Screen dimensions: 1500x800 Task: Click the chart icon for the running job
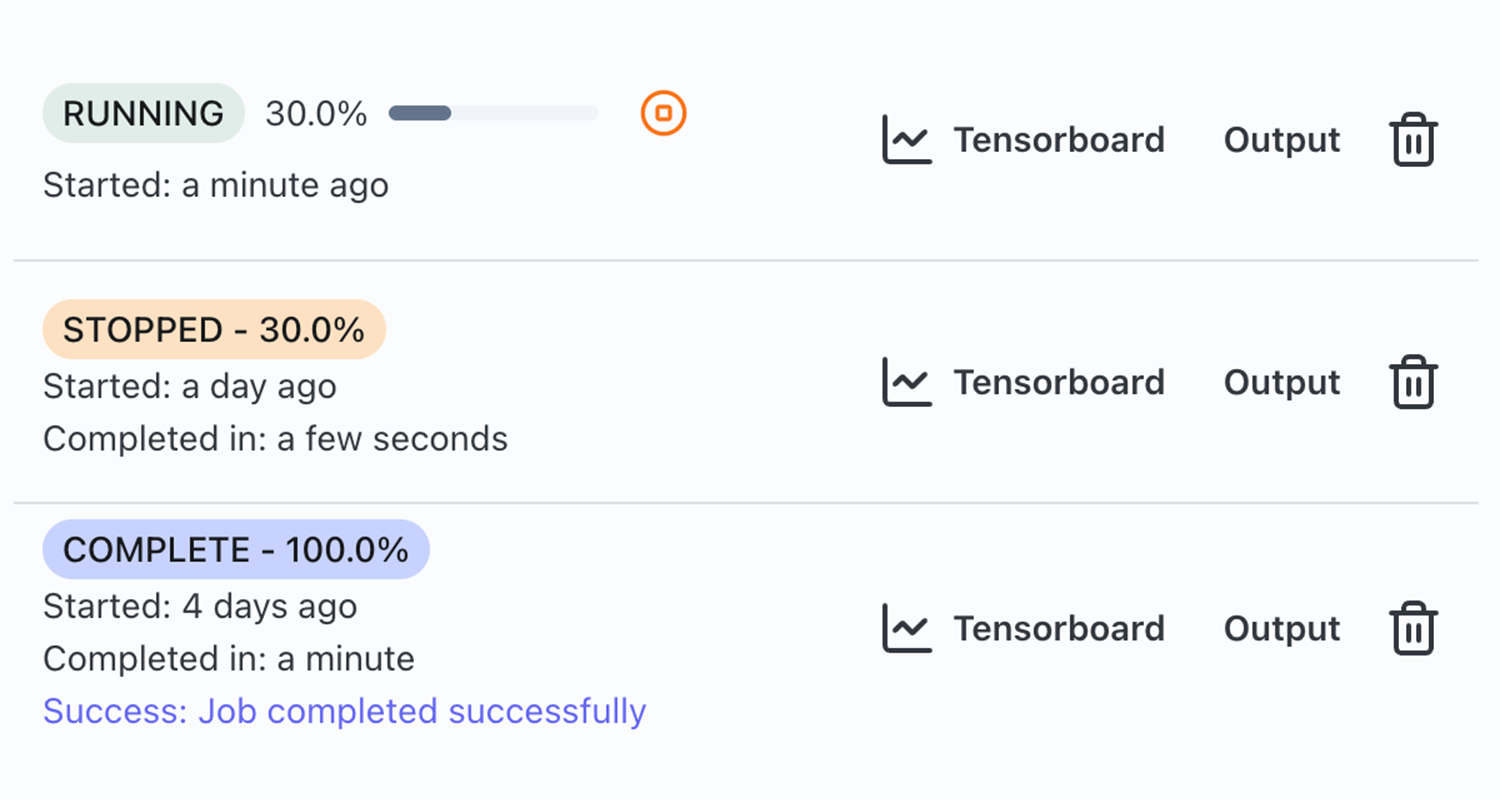(907, 140)
